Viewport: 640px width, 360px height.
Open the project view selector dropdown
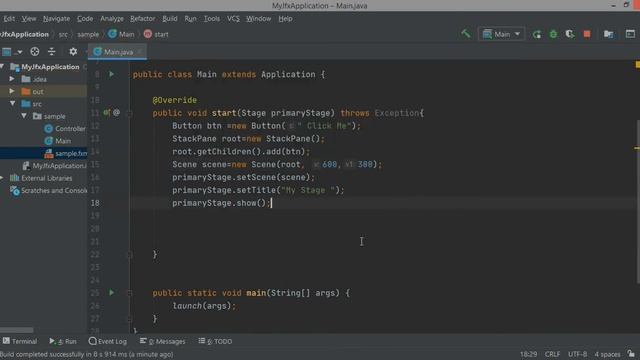(11, 52)
